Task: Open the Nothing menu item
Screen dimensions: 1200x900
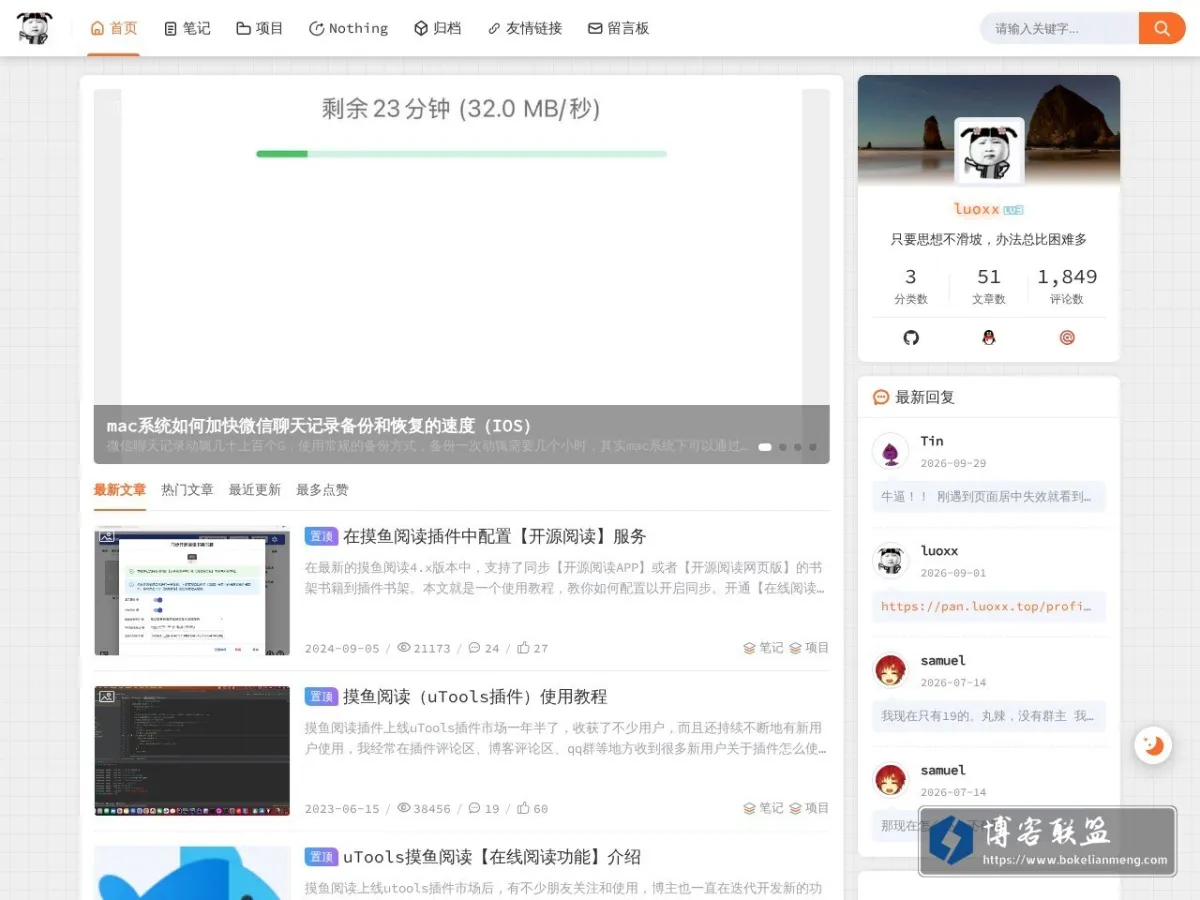Action: click(348, 28)
